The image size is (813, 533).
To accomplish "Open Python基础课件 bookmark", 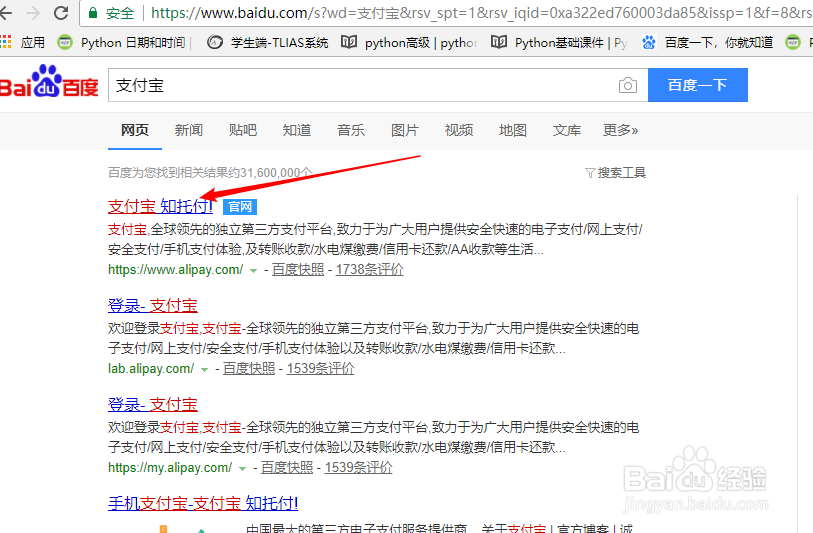I will coord(559,43).
